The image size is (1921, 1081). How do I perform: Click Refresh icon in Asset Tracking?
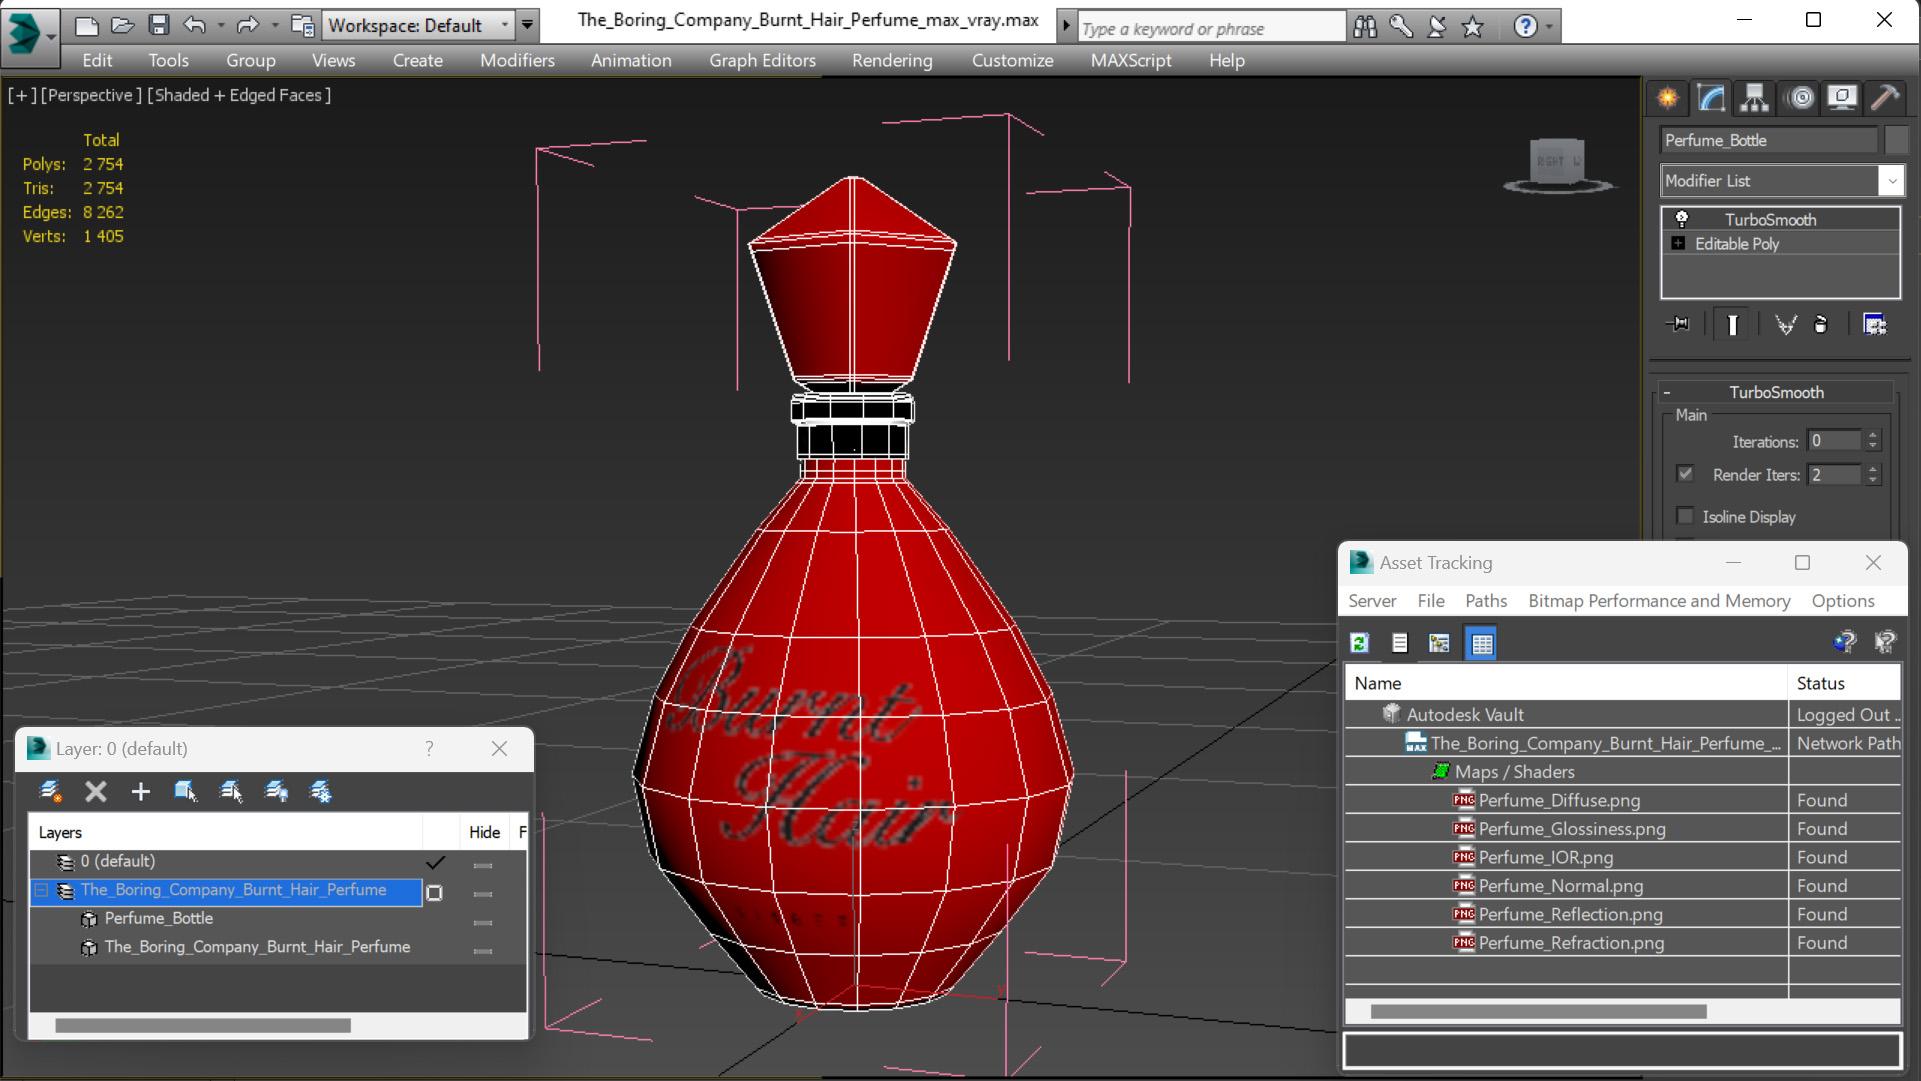point(1359,643)
